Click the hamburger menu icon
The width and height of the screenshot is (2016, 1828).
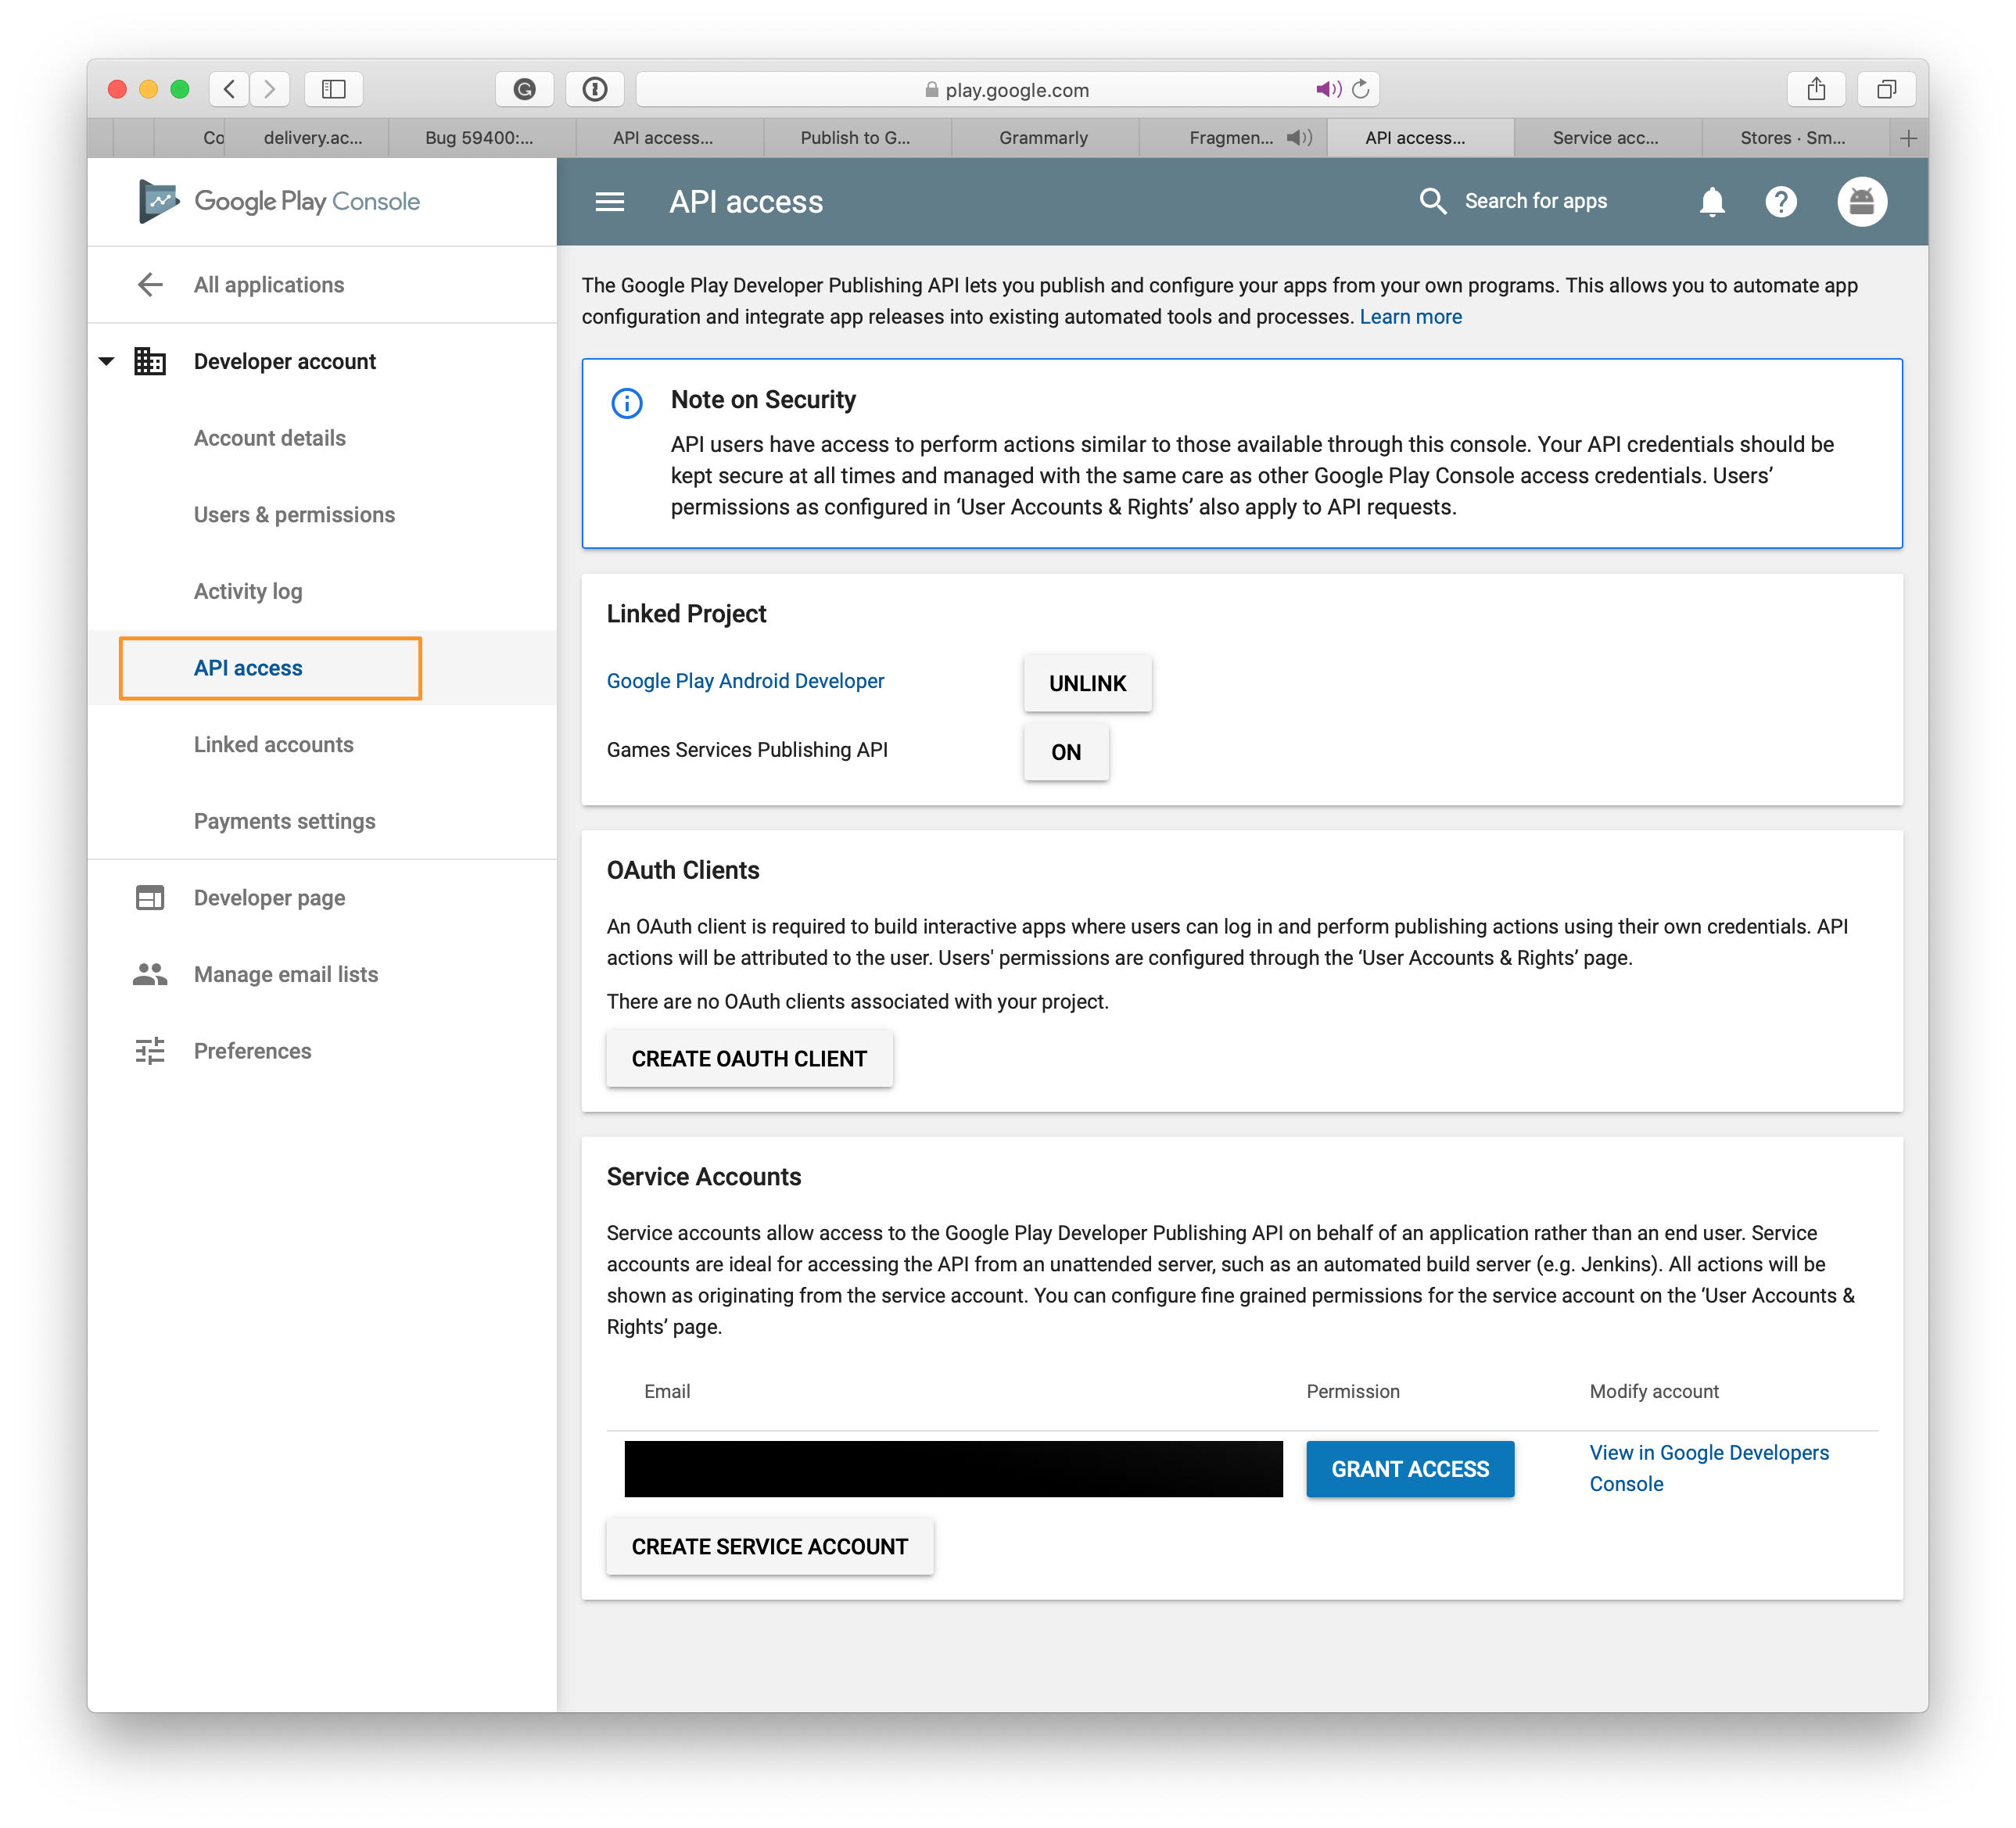click(609, 200)
